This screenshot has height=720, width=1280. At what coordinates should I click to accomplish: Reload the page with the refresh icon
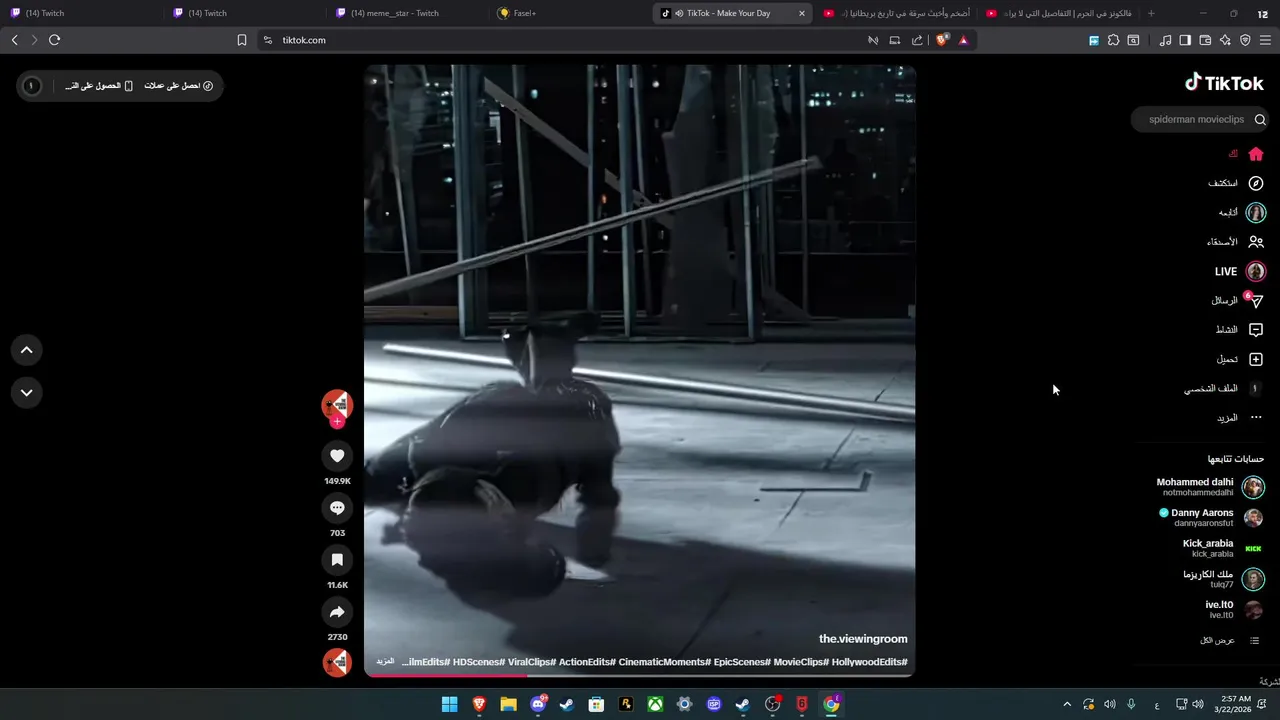(x=54, y=40)
